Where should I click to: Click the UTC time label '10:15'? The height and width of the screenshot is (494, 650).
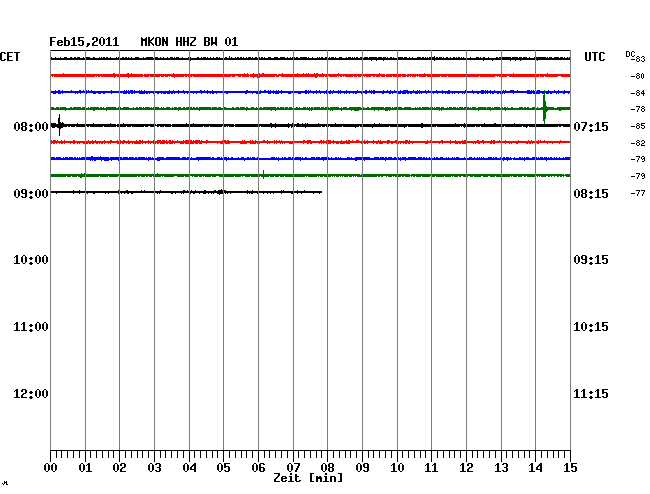pyautogui.click(x=591, y=327)
